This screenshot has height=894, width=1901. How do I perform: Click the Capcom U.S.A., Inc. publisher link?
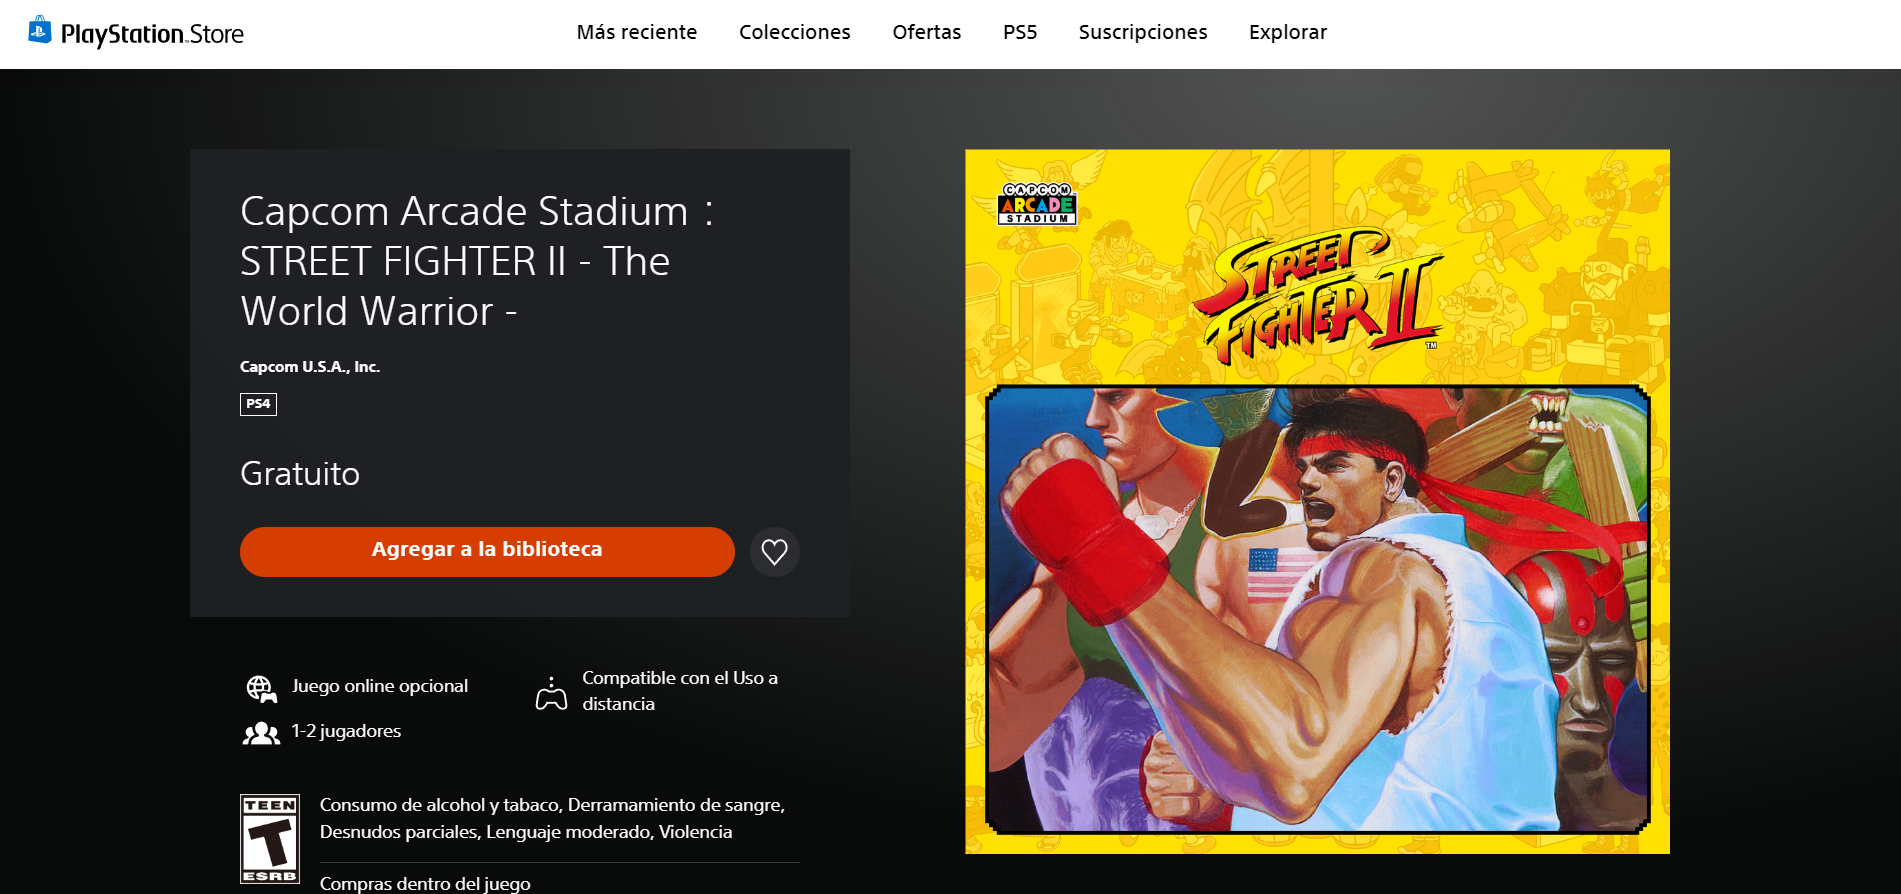pos(310,367)
